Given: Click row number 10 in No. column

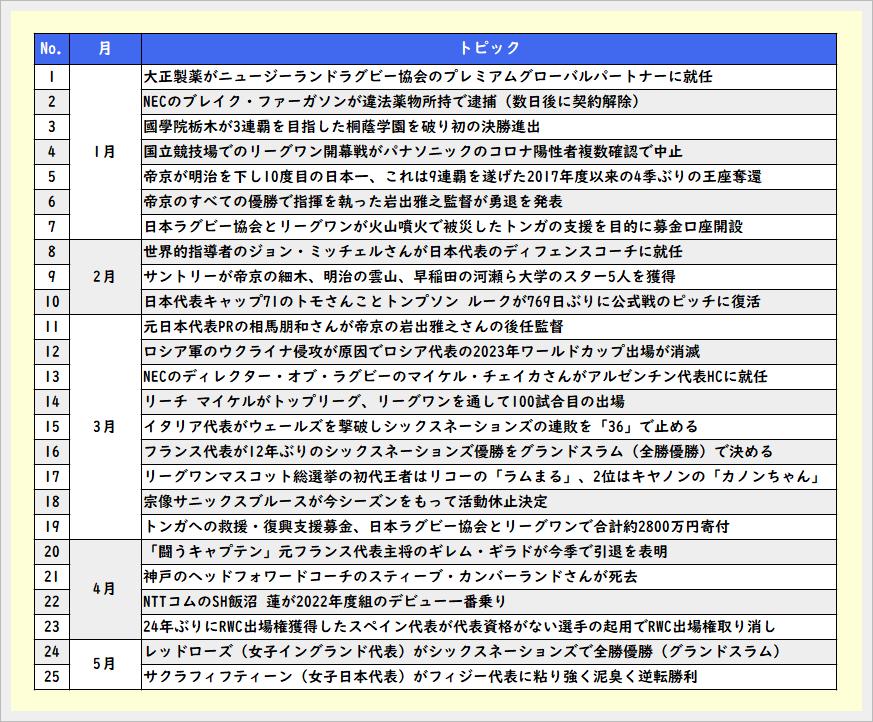Looking at the screenshot, I should pos(50,301).
